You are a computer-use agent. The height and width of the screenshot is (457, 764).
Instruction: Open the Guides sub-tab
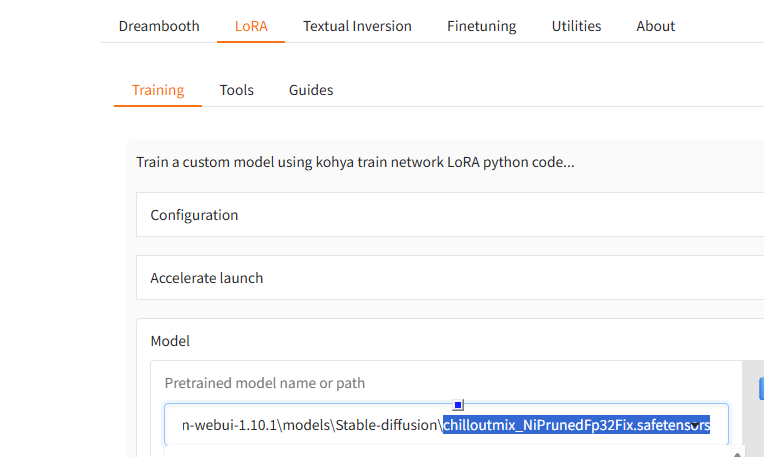click(311, 90)
